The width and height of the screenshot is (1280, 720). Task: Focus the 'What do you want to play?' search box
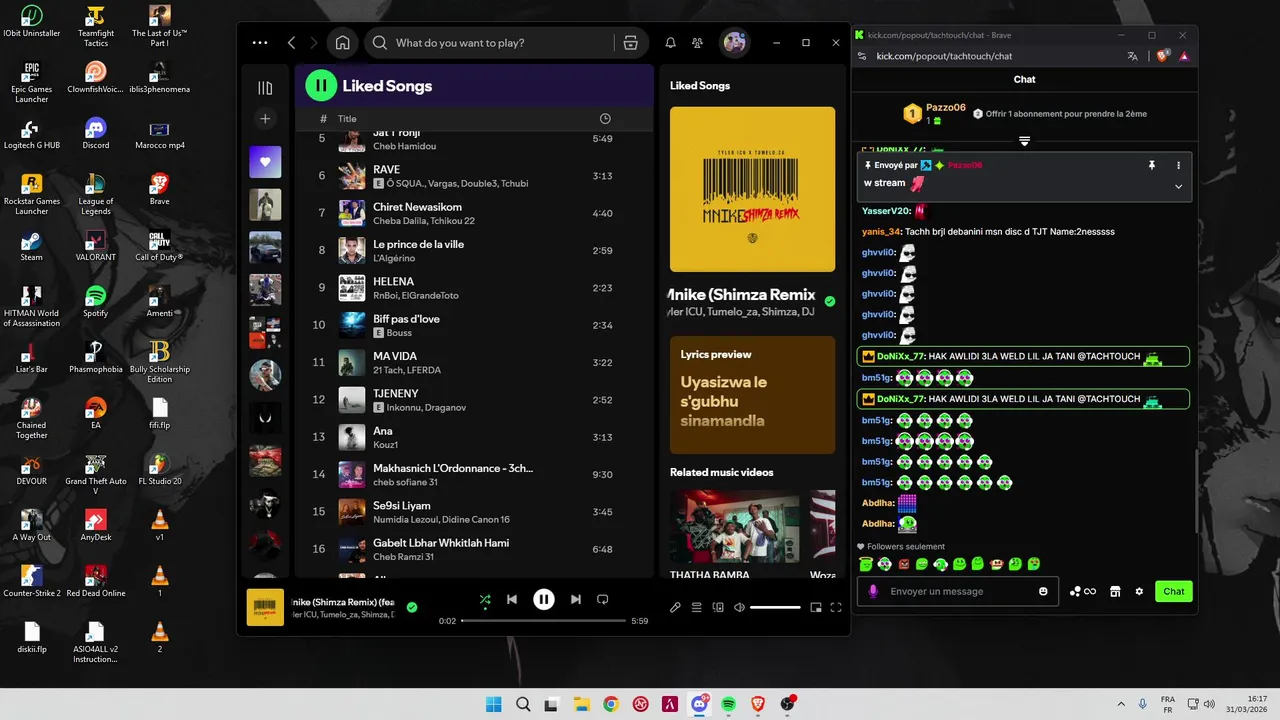pos(490,43)
